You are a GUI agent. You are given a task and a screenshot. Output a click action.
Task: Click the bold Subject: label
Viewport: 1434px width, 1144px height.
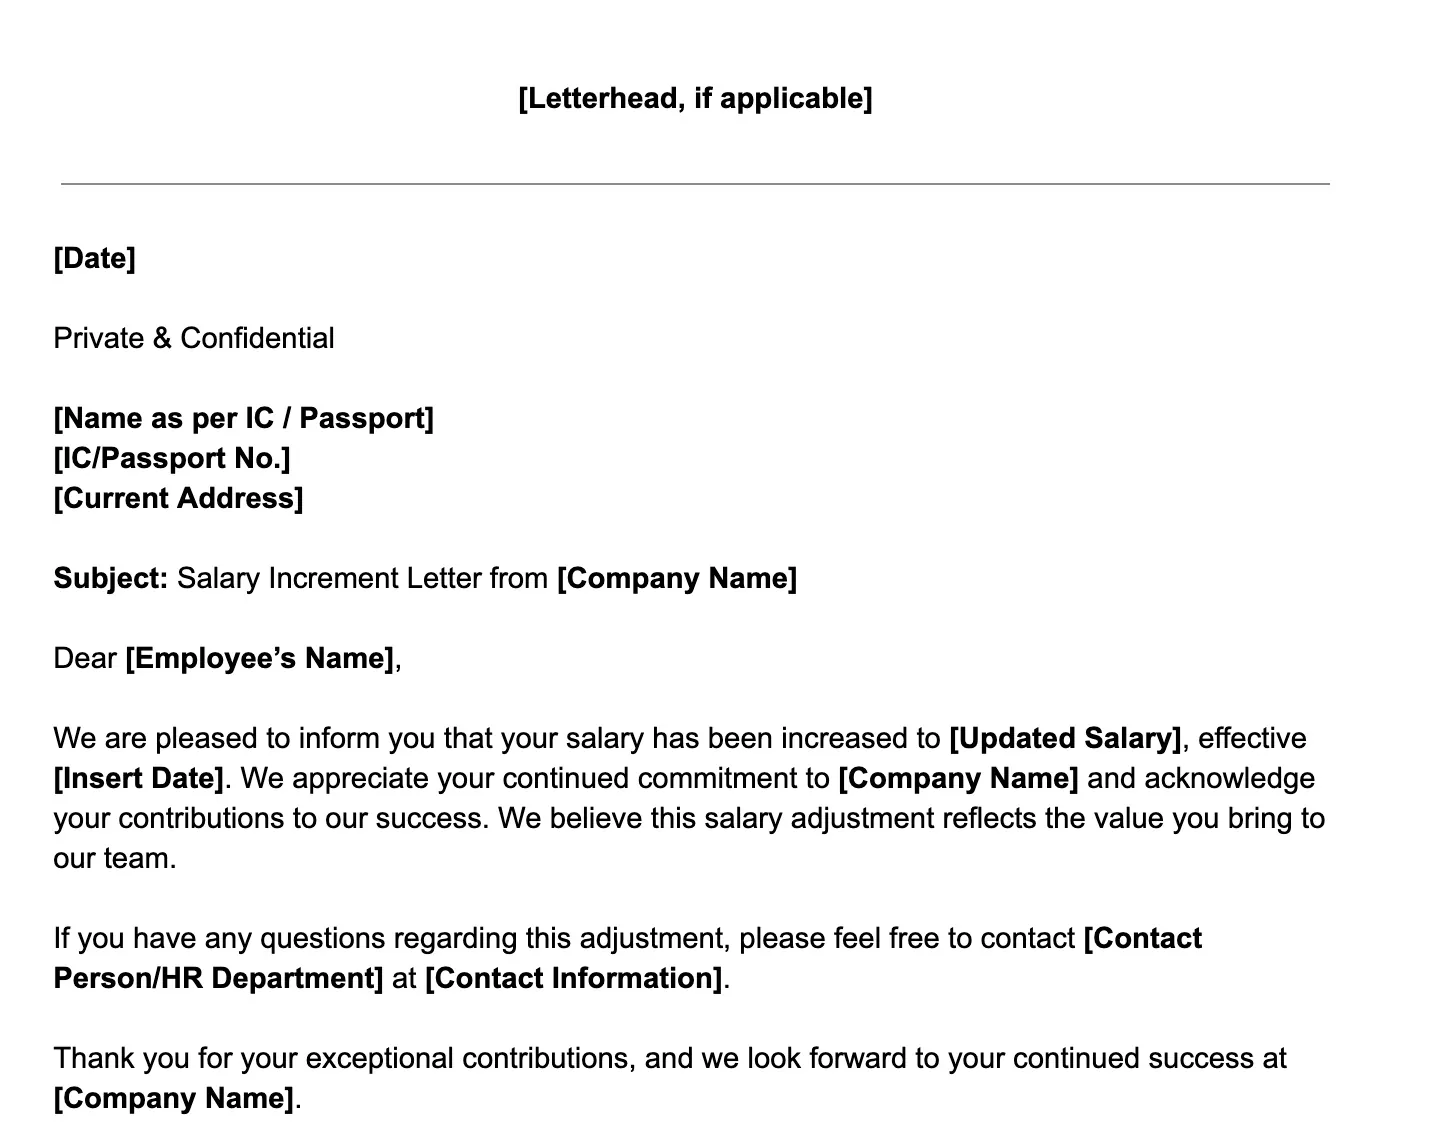tap(111, 578)
